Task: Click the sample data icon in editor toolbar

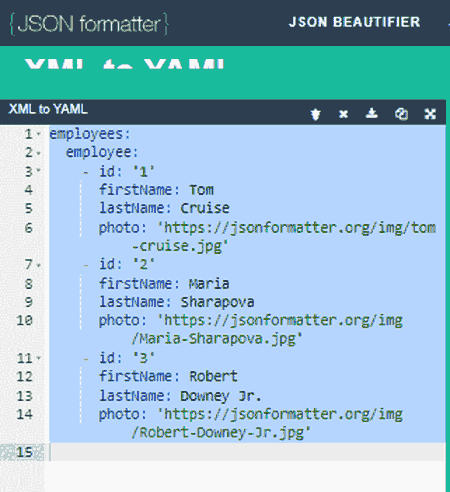Action: pos(315,114)
